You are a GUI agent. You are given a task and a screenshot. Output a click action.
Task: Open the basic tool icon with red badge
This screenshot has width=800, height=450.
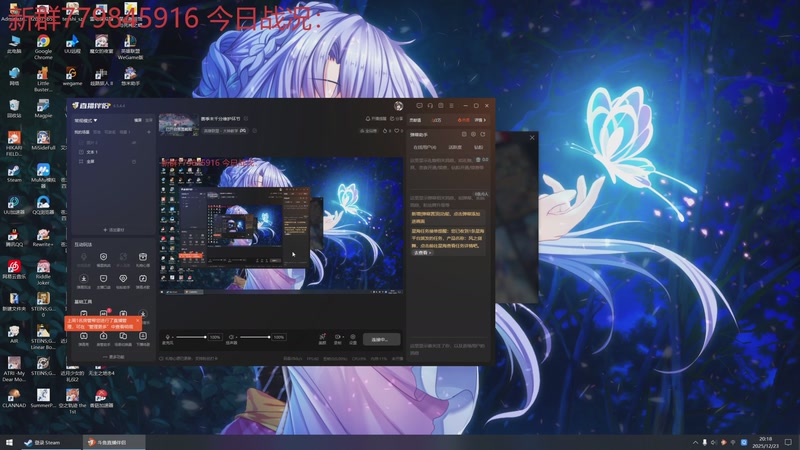tap(104, 313)
